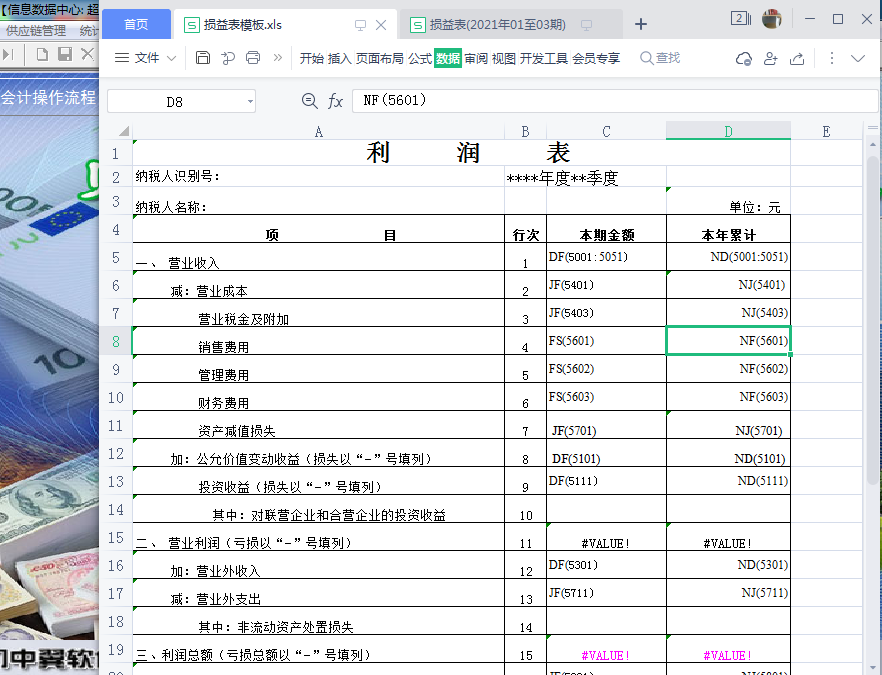Close the 损益表模板.xls tab

click(x=381, y=25)
